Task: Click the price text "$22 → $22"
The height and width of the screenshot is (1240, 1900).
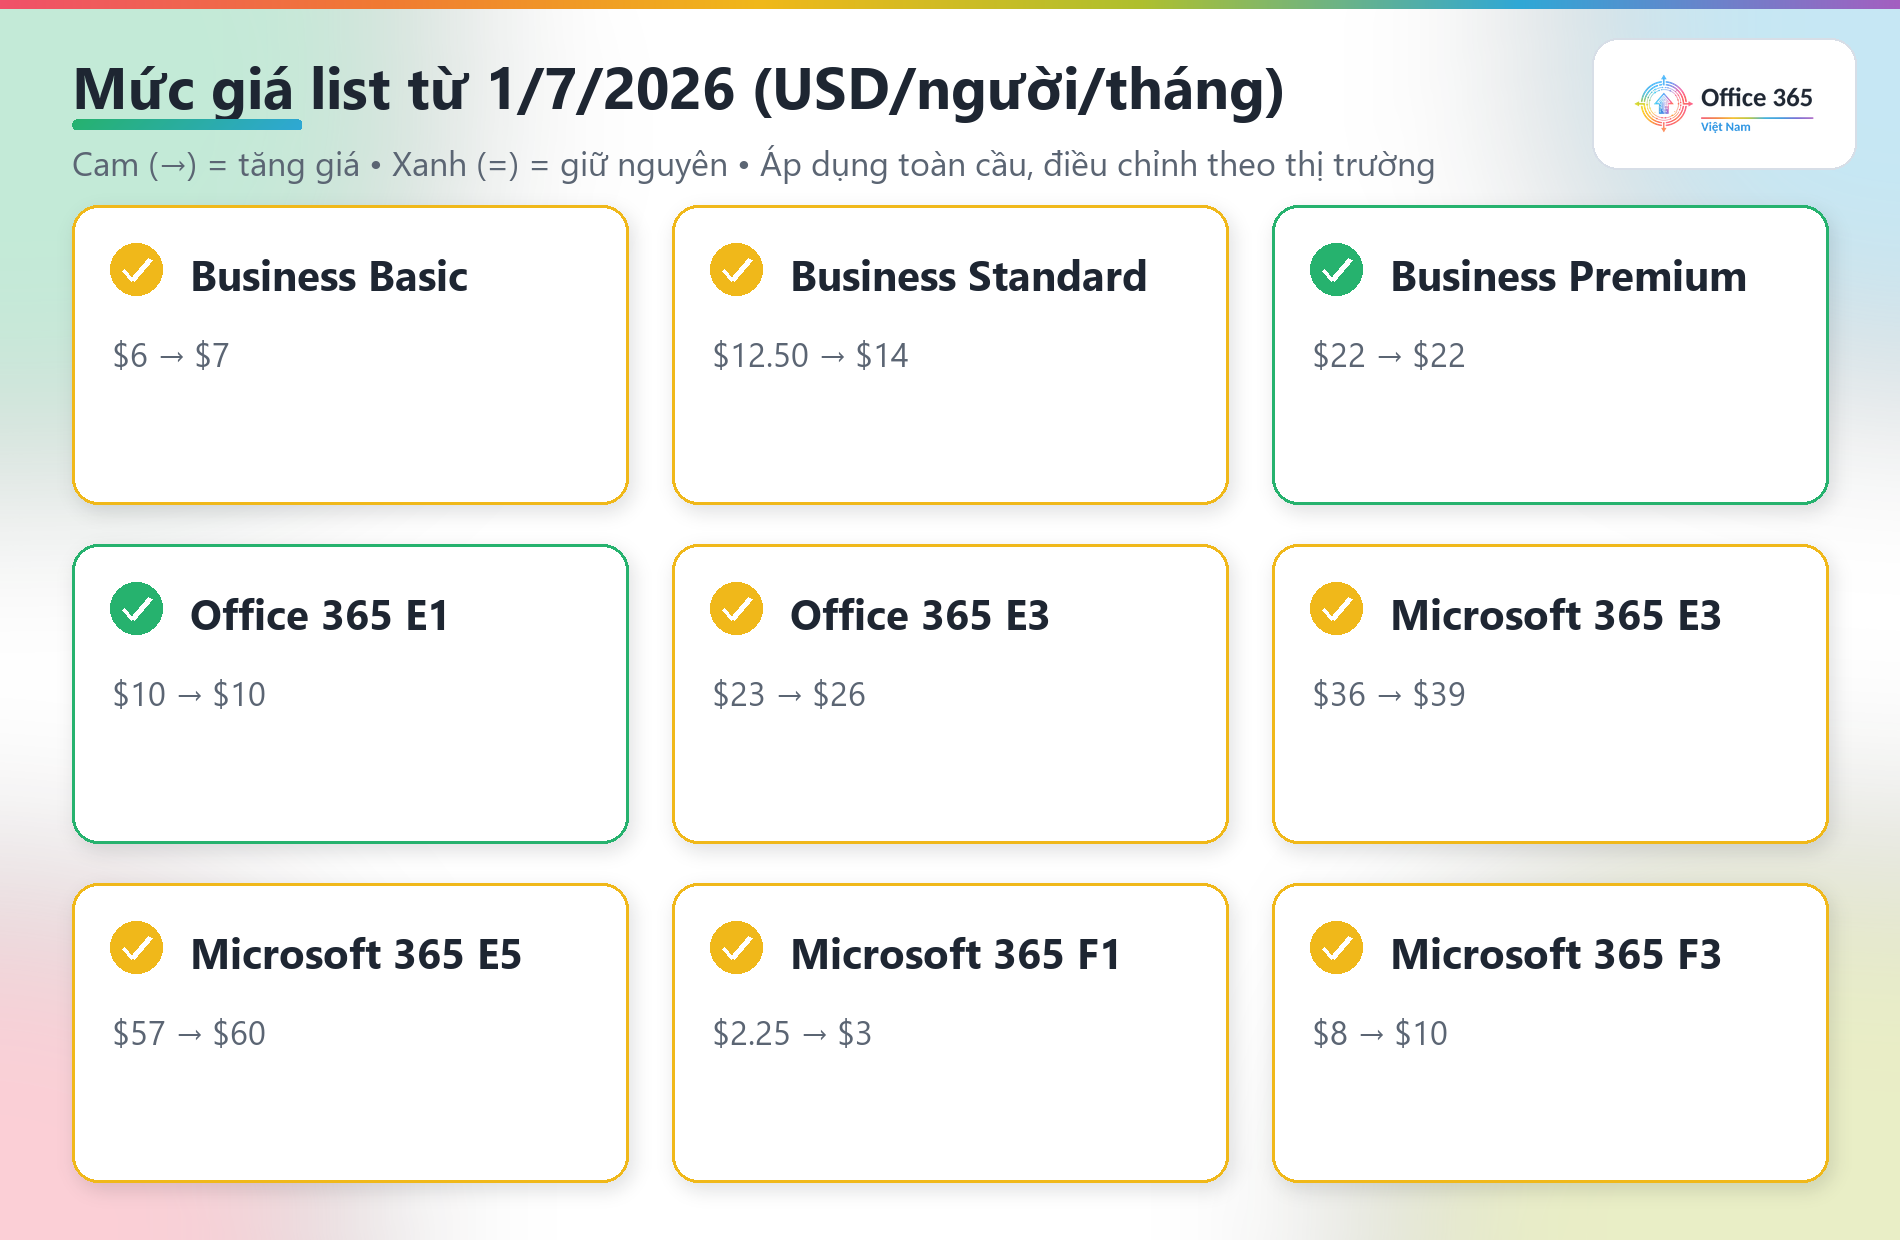Action: [x=1389, y=355]
